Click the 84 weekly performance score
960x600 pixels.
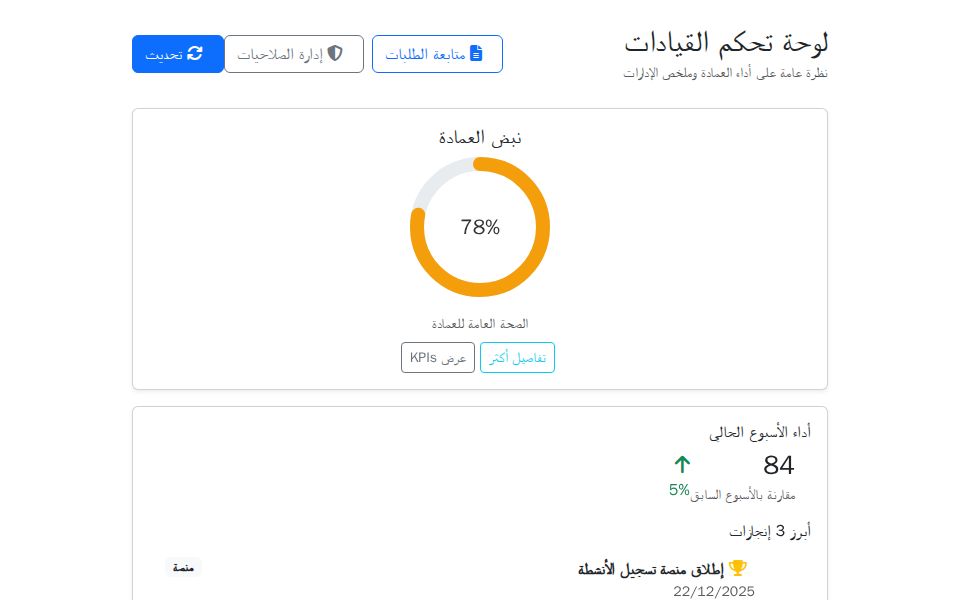click(x=780, y=465)
